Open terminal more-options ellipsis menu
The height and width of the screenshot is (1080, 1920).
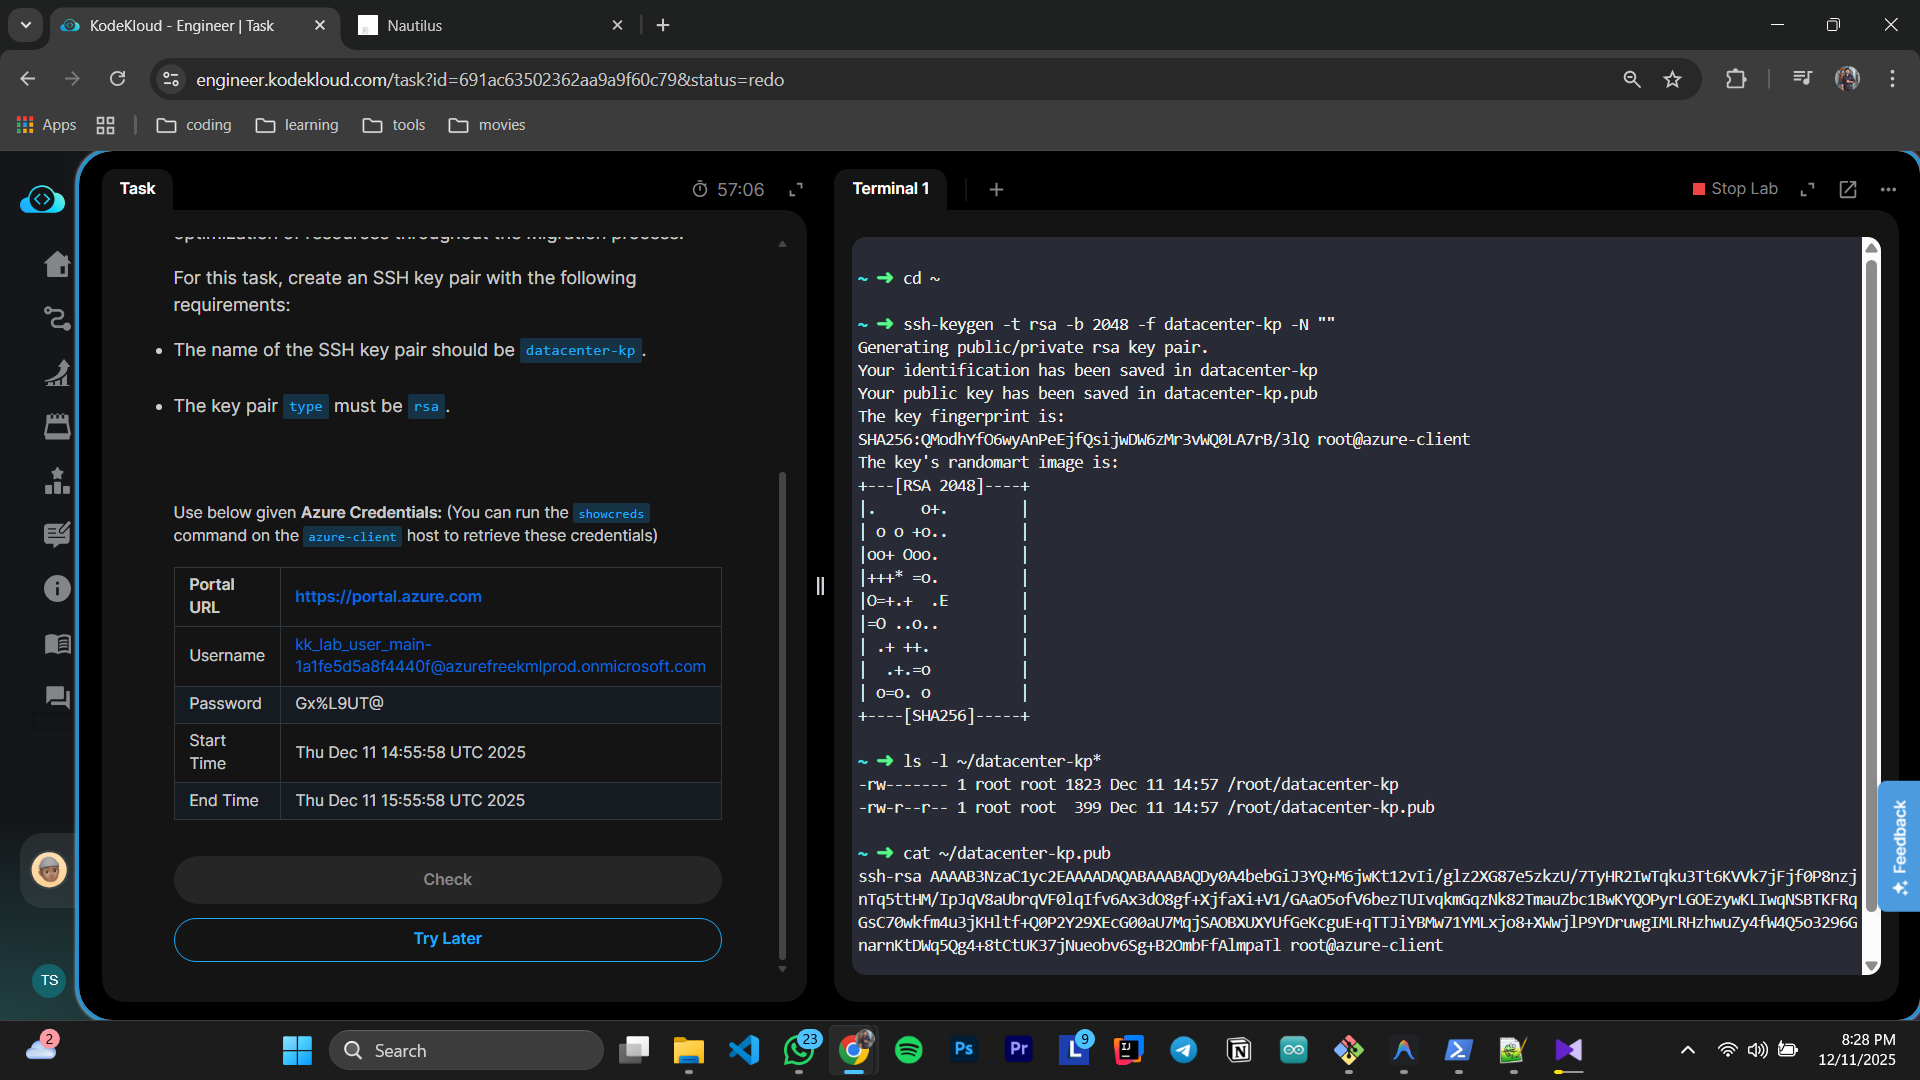1888,189
